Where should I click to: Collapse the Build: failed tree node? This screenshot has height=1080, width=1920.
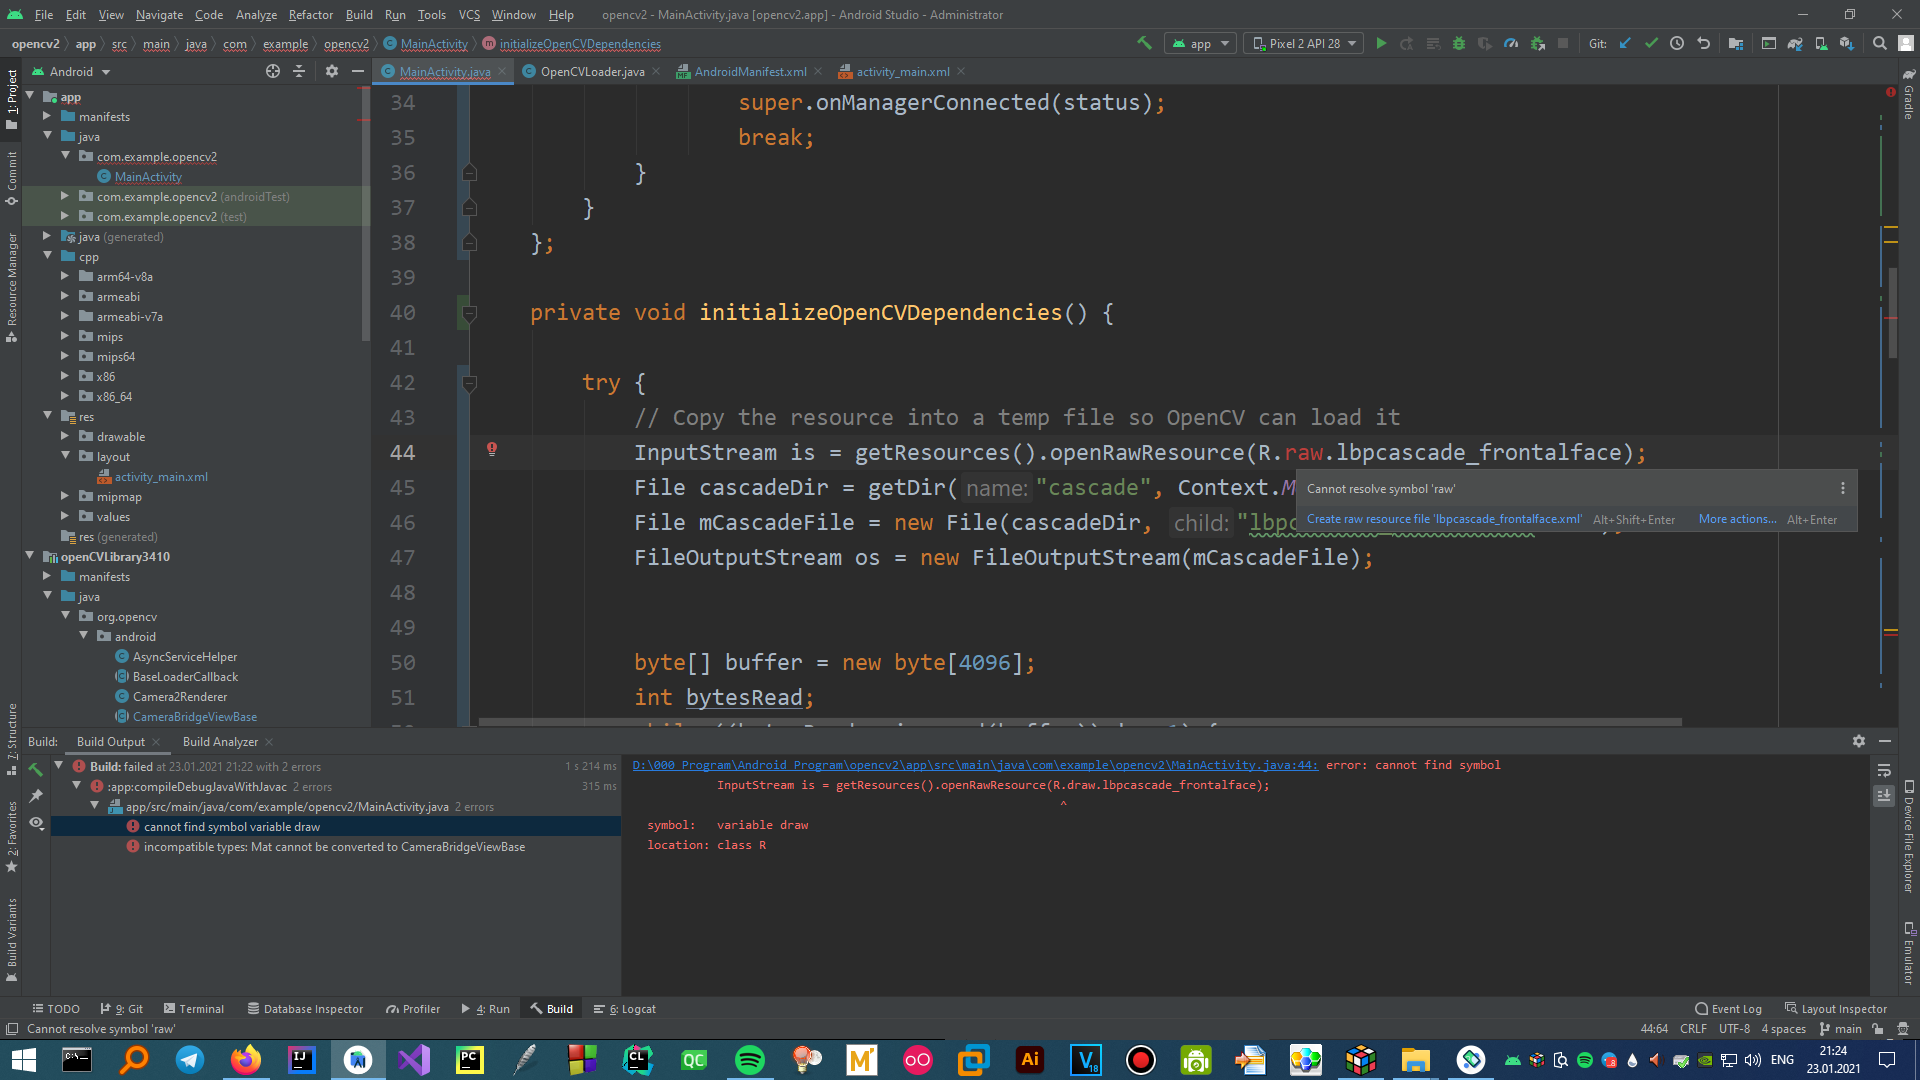58,766
